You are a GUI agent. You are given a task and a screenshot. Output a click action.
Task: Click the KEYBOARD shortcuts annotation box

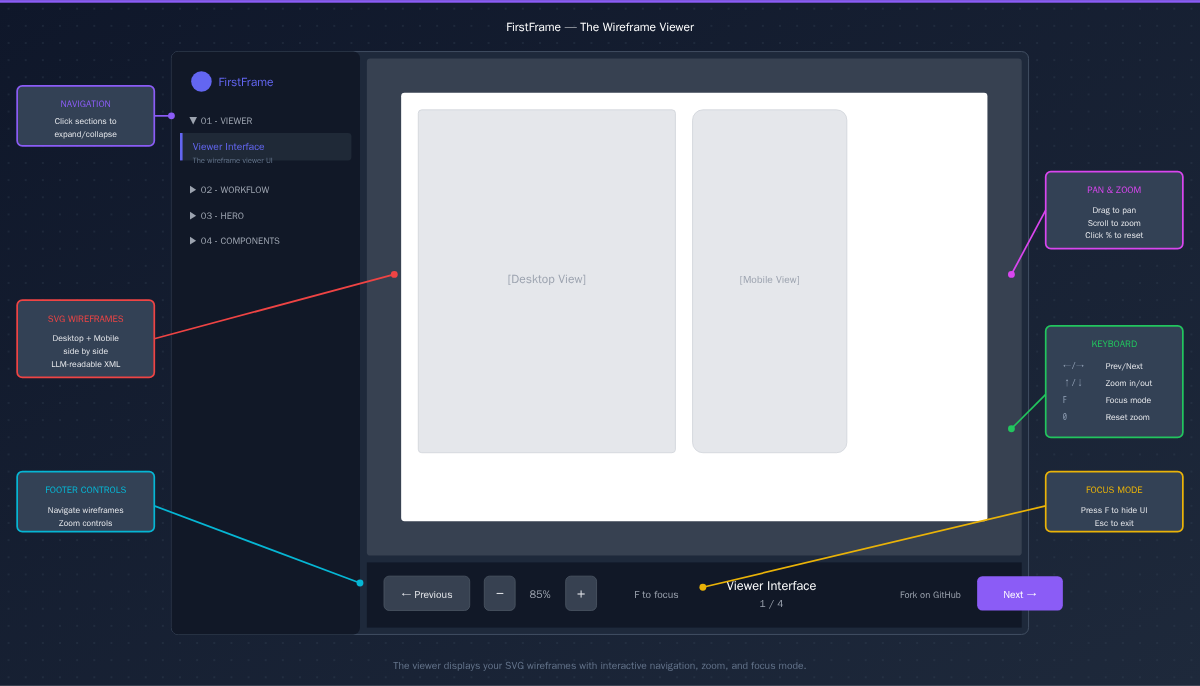(1114, 382)
